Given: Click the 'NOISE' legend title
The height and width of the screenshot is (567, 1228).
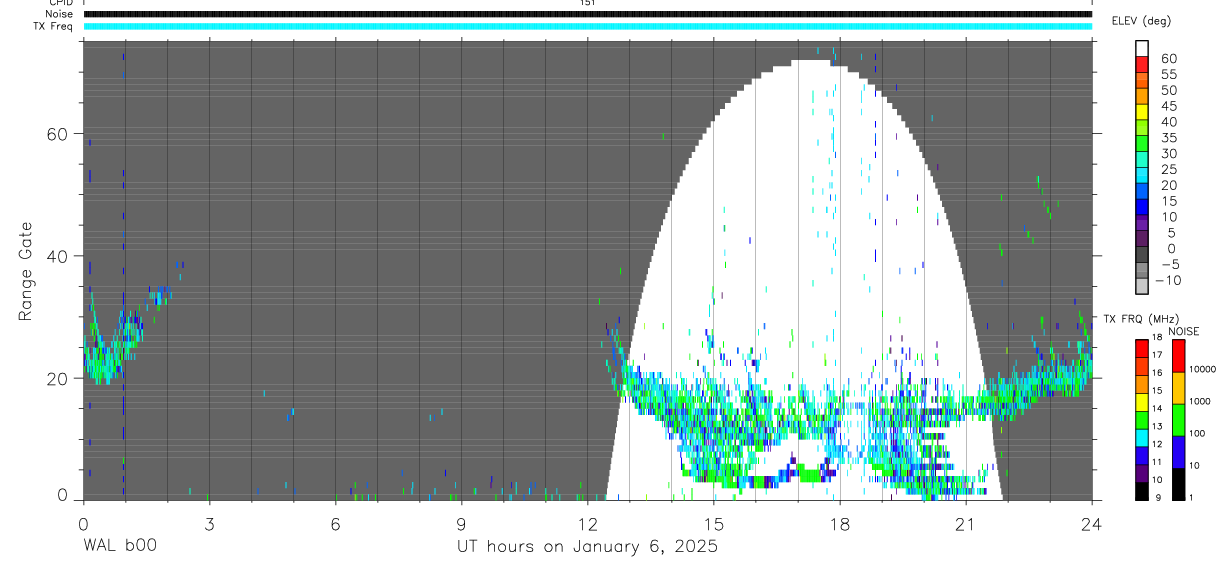Looking at the screenshot, I should coord(1184,332).
